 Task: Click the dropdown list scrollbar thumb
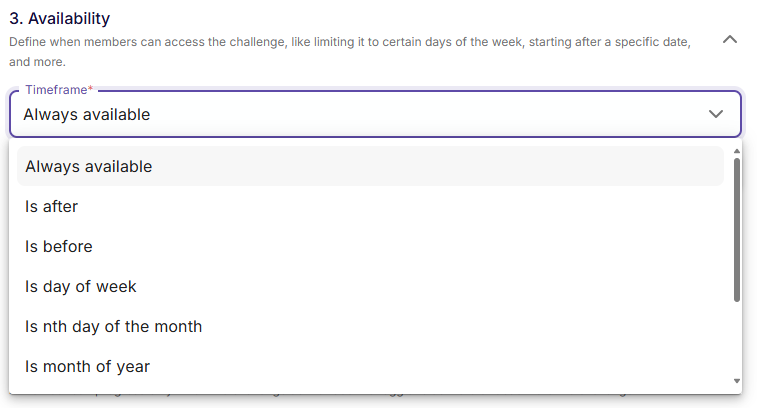pos(737,228)
